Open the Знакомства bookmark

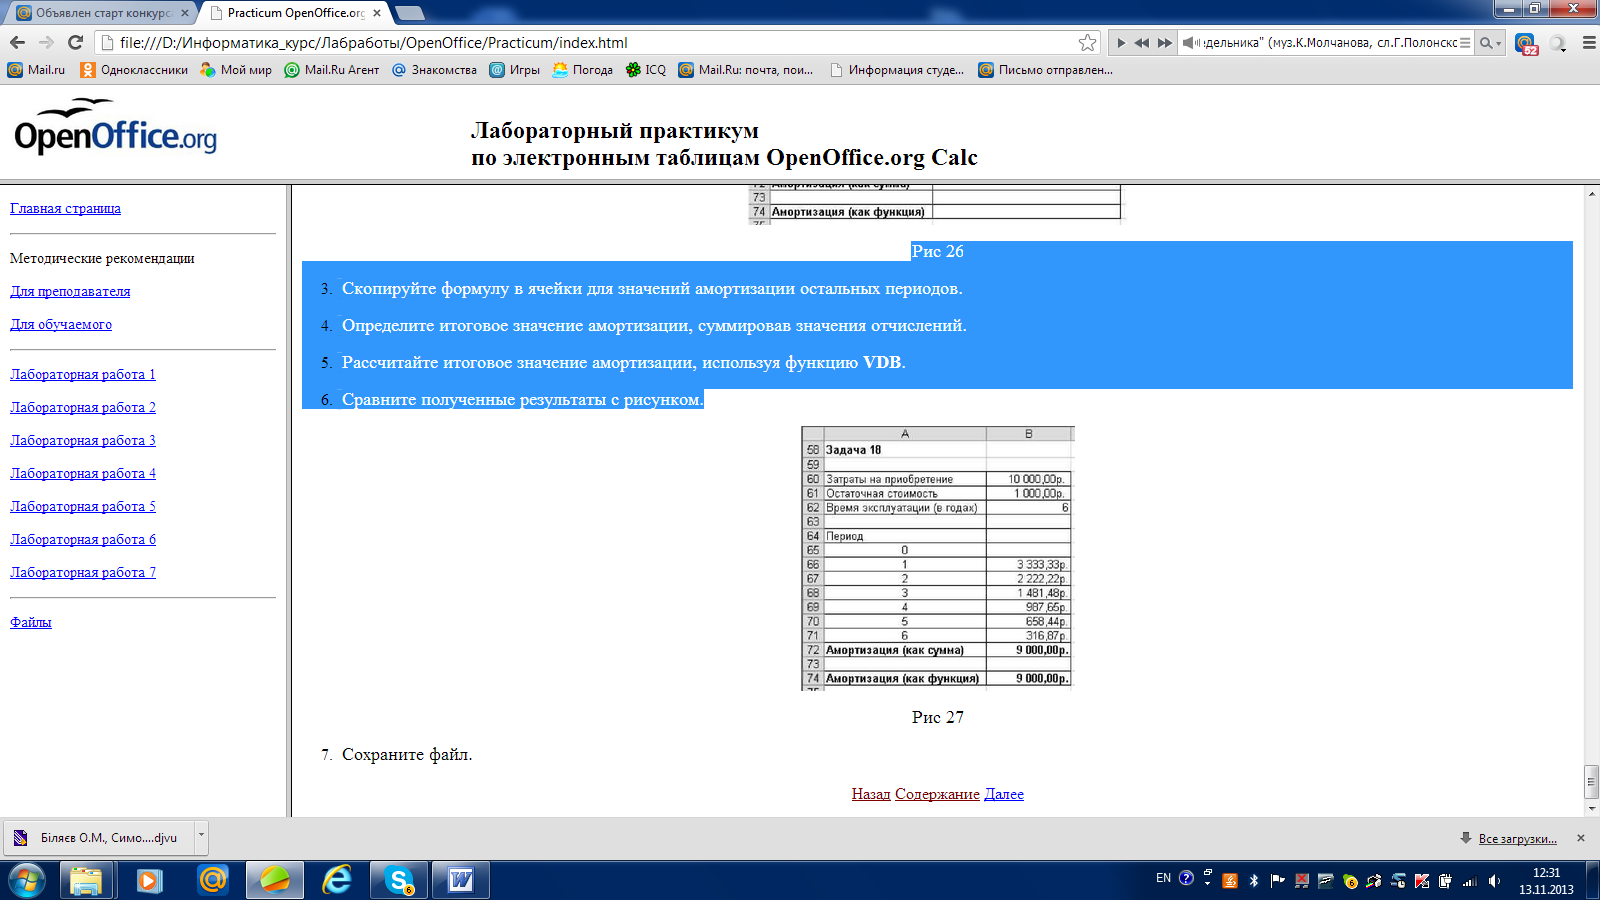point(434,70)
